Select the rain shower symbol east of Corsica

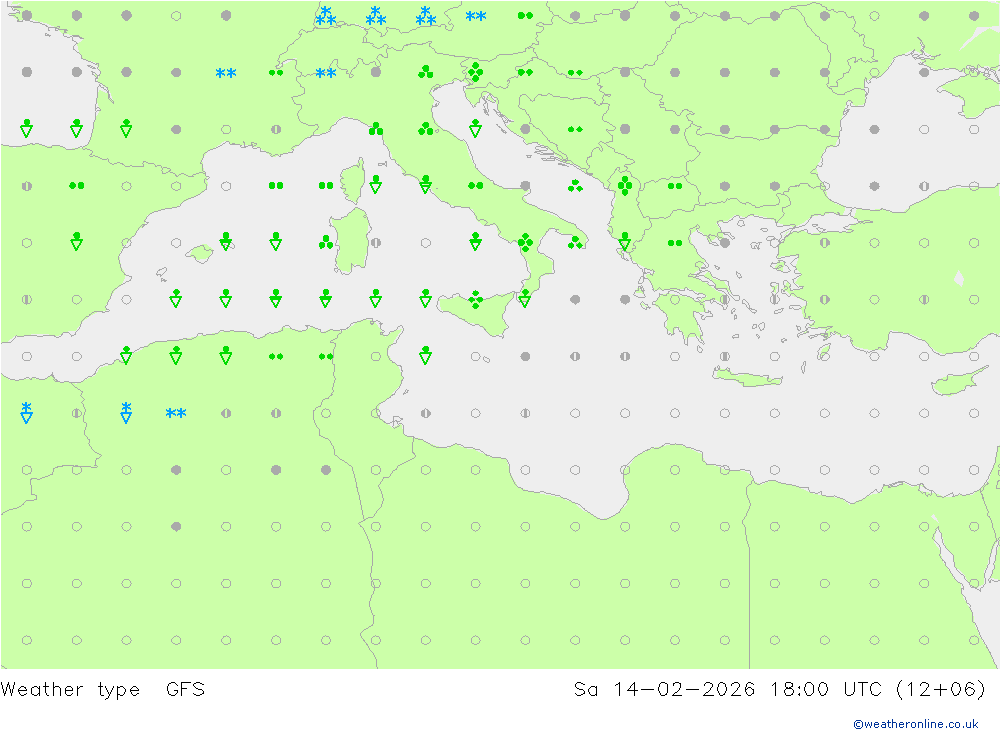[376, 185]
